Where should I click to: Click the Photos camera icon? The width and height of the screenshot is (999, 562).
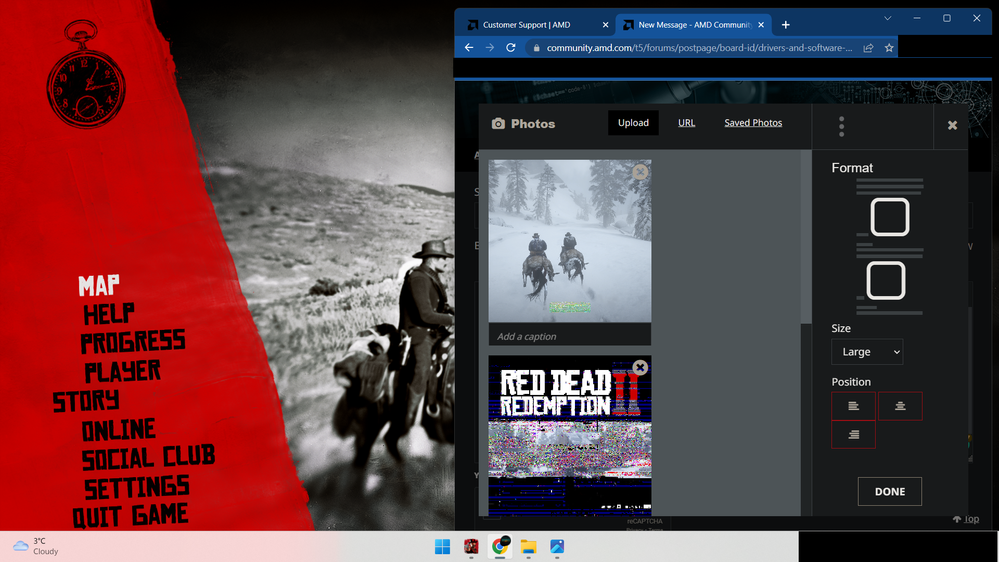(498, 124)
